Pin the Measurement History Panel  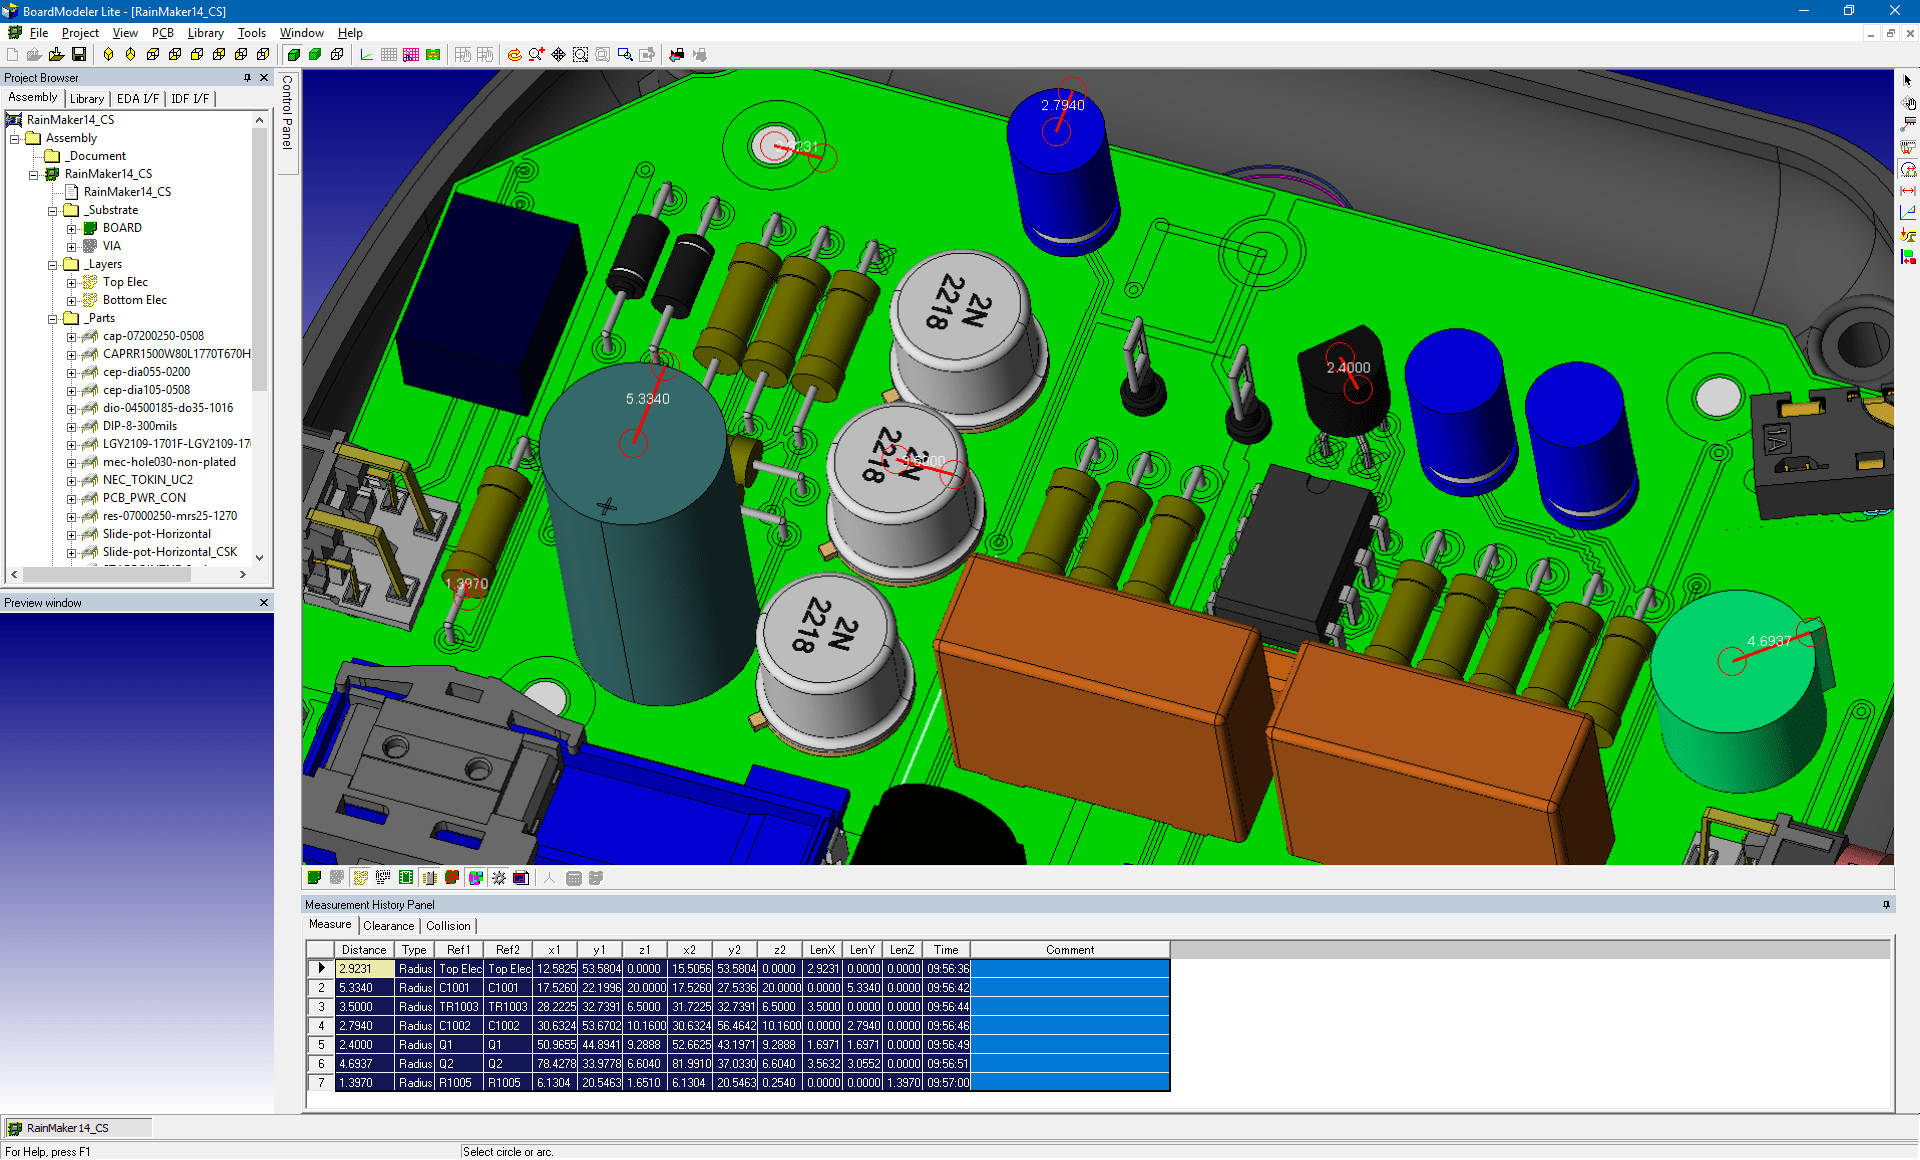coord(1886,904)
